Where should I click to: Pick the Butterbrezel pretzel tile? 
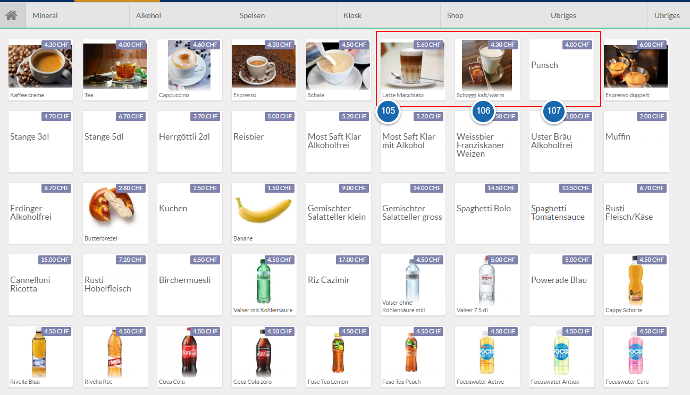(115, 213)
